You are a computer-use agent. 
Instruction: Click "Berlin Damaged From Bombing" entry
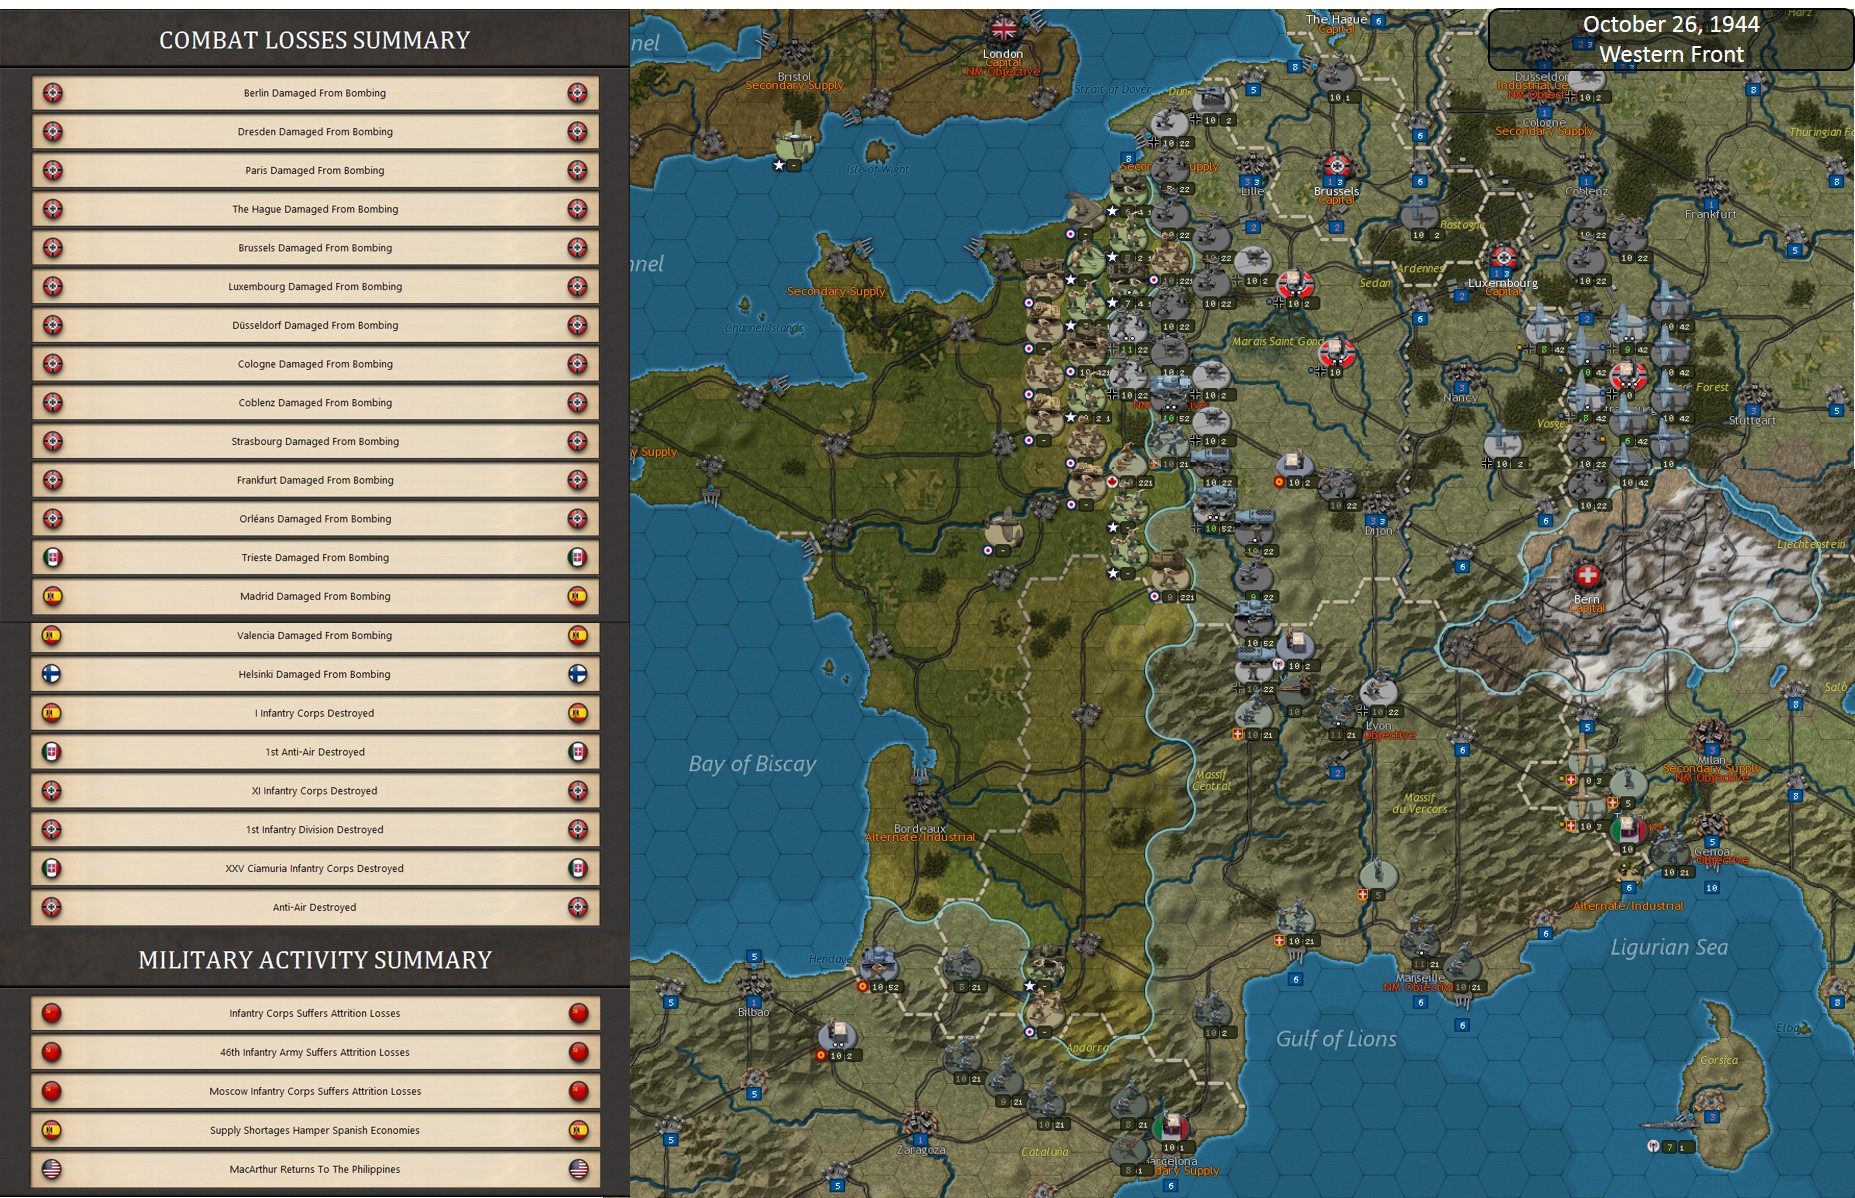[315, 93]
